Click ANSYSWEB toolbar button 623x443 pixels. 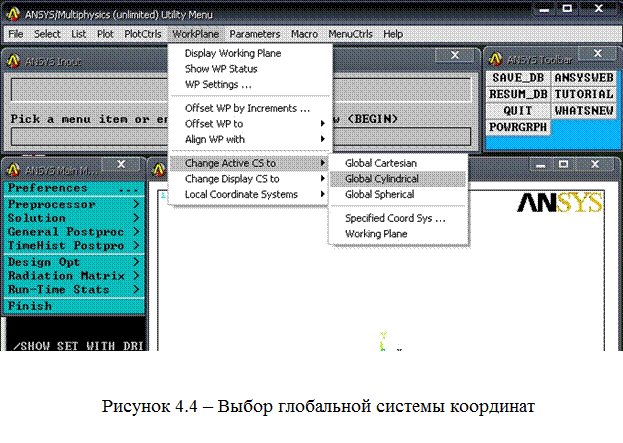(584, 78)
